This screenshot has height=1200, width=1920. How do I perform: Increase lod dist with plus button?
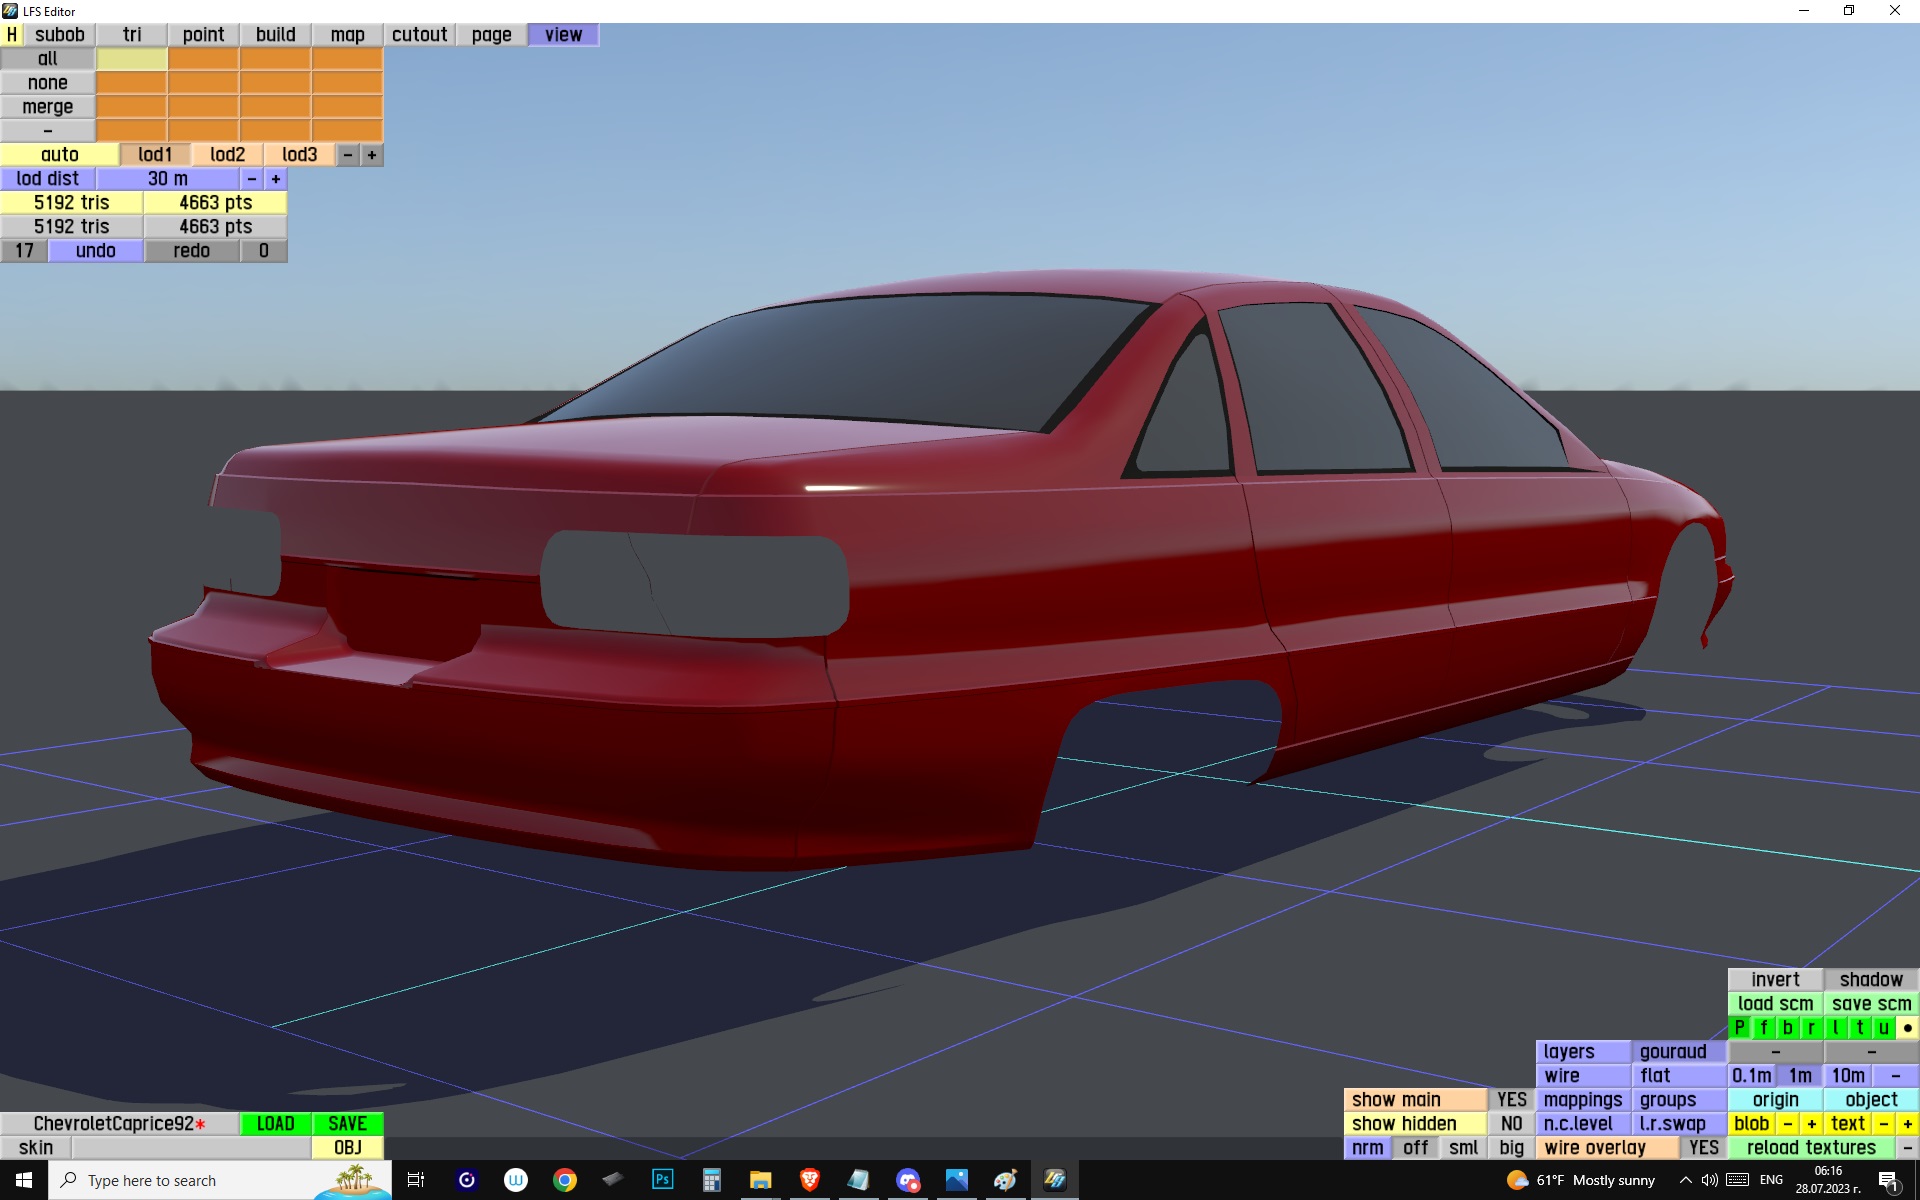(276, 179)
